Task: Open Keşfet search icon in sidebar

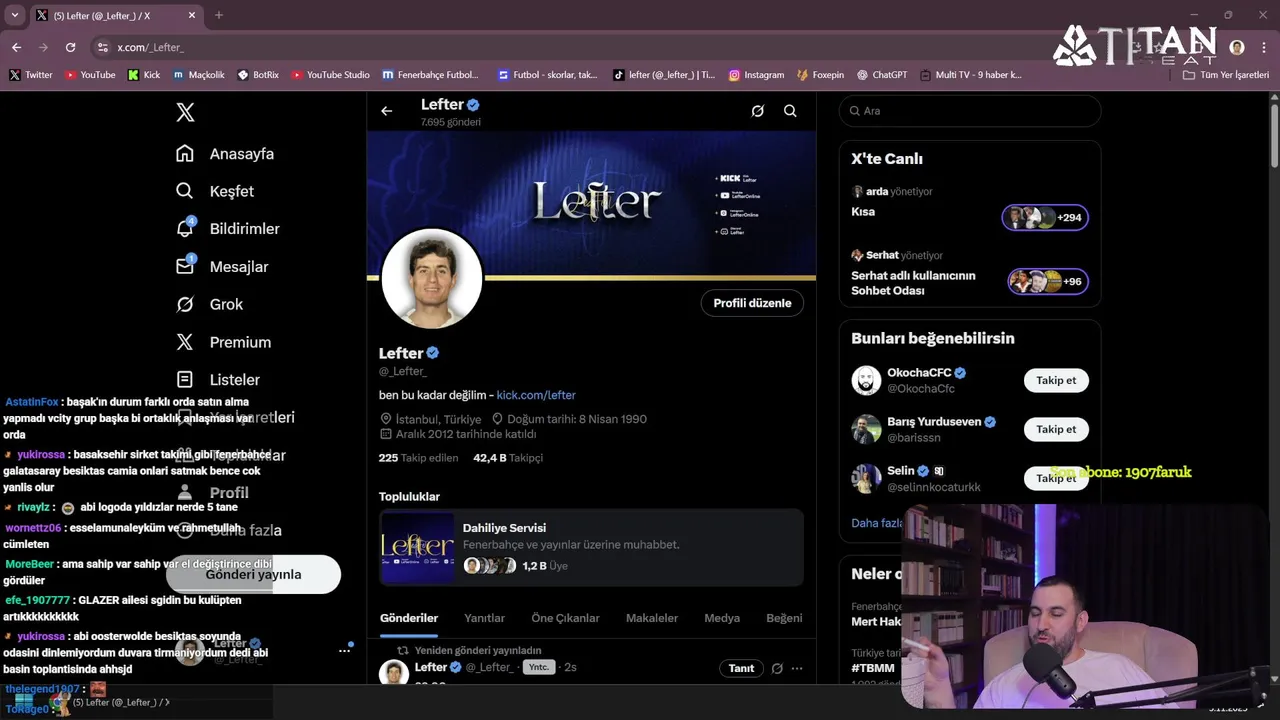Action: 185,191
